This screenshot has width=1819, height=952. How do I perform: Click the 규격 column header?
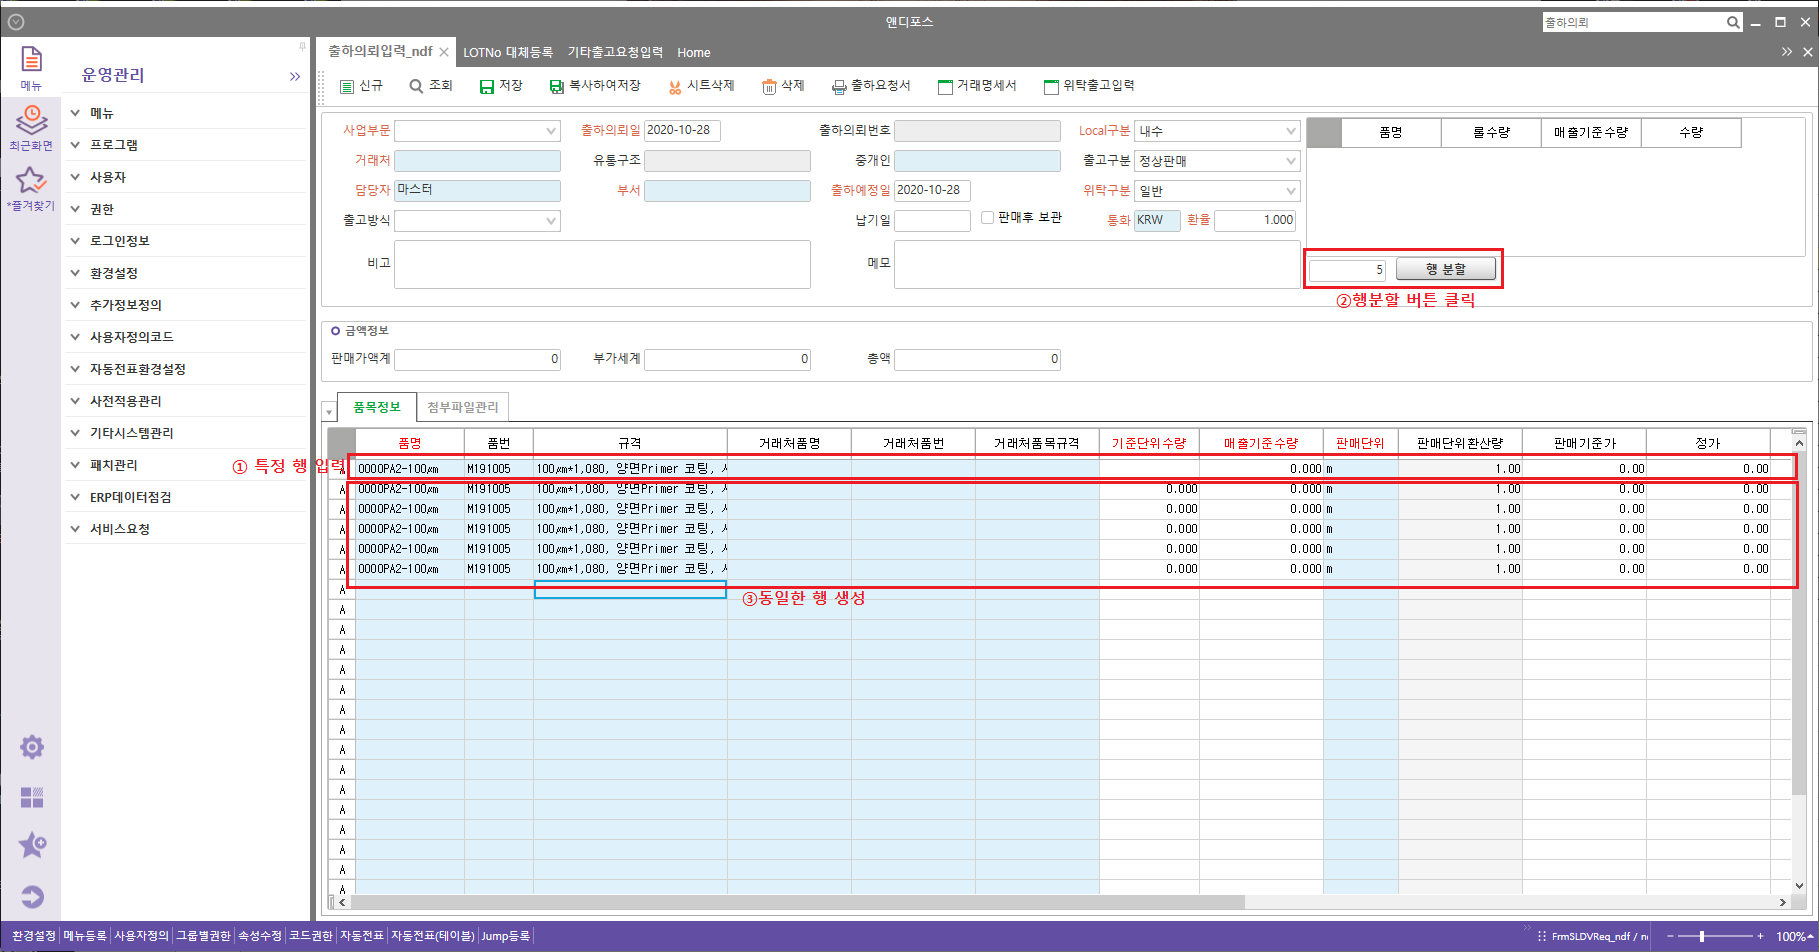point(630,443)
